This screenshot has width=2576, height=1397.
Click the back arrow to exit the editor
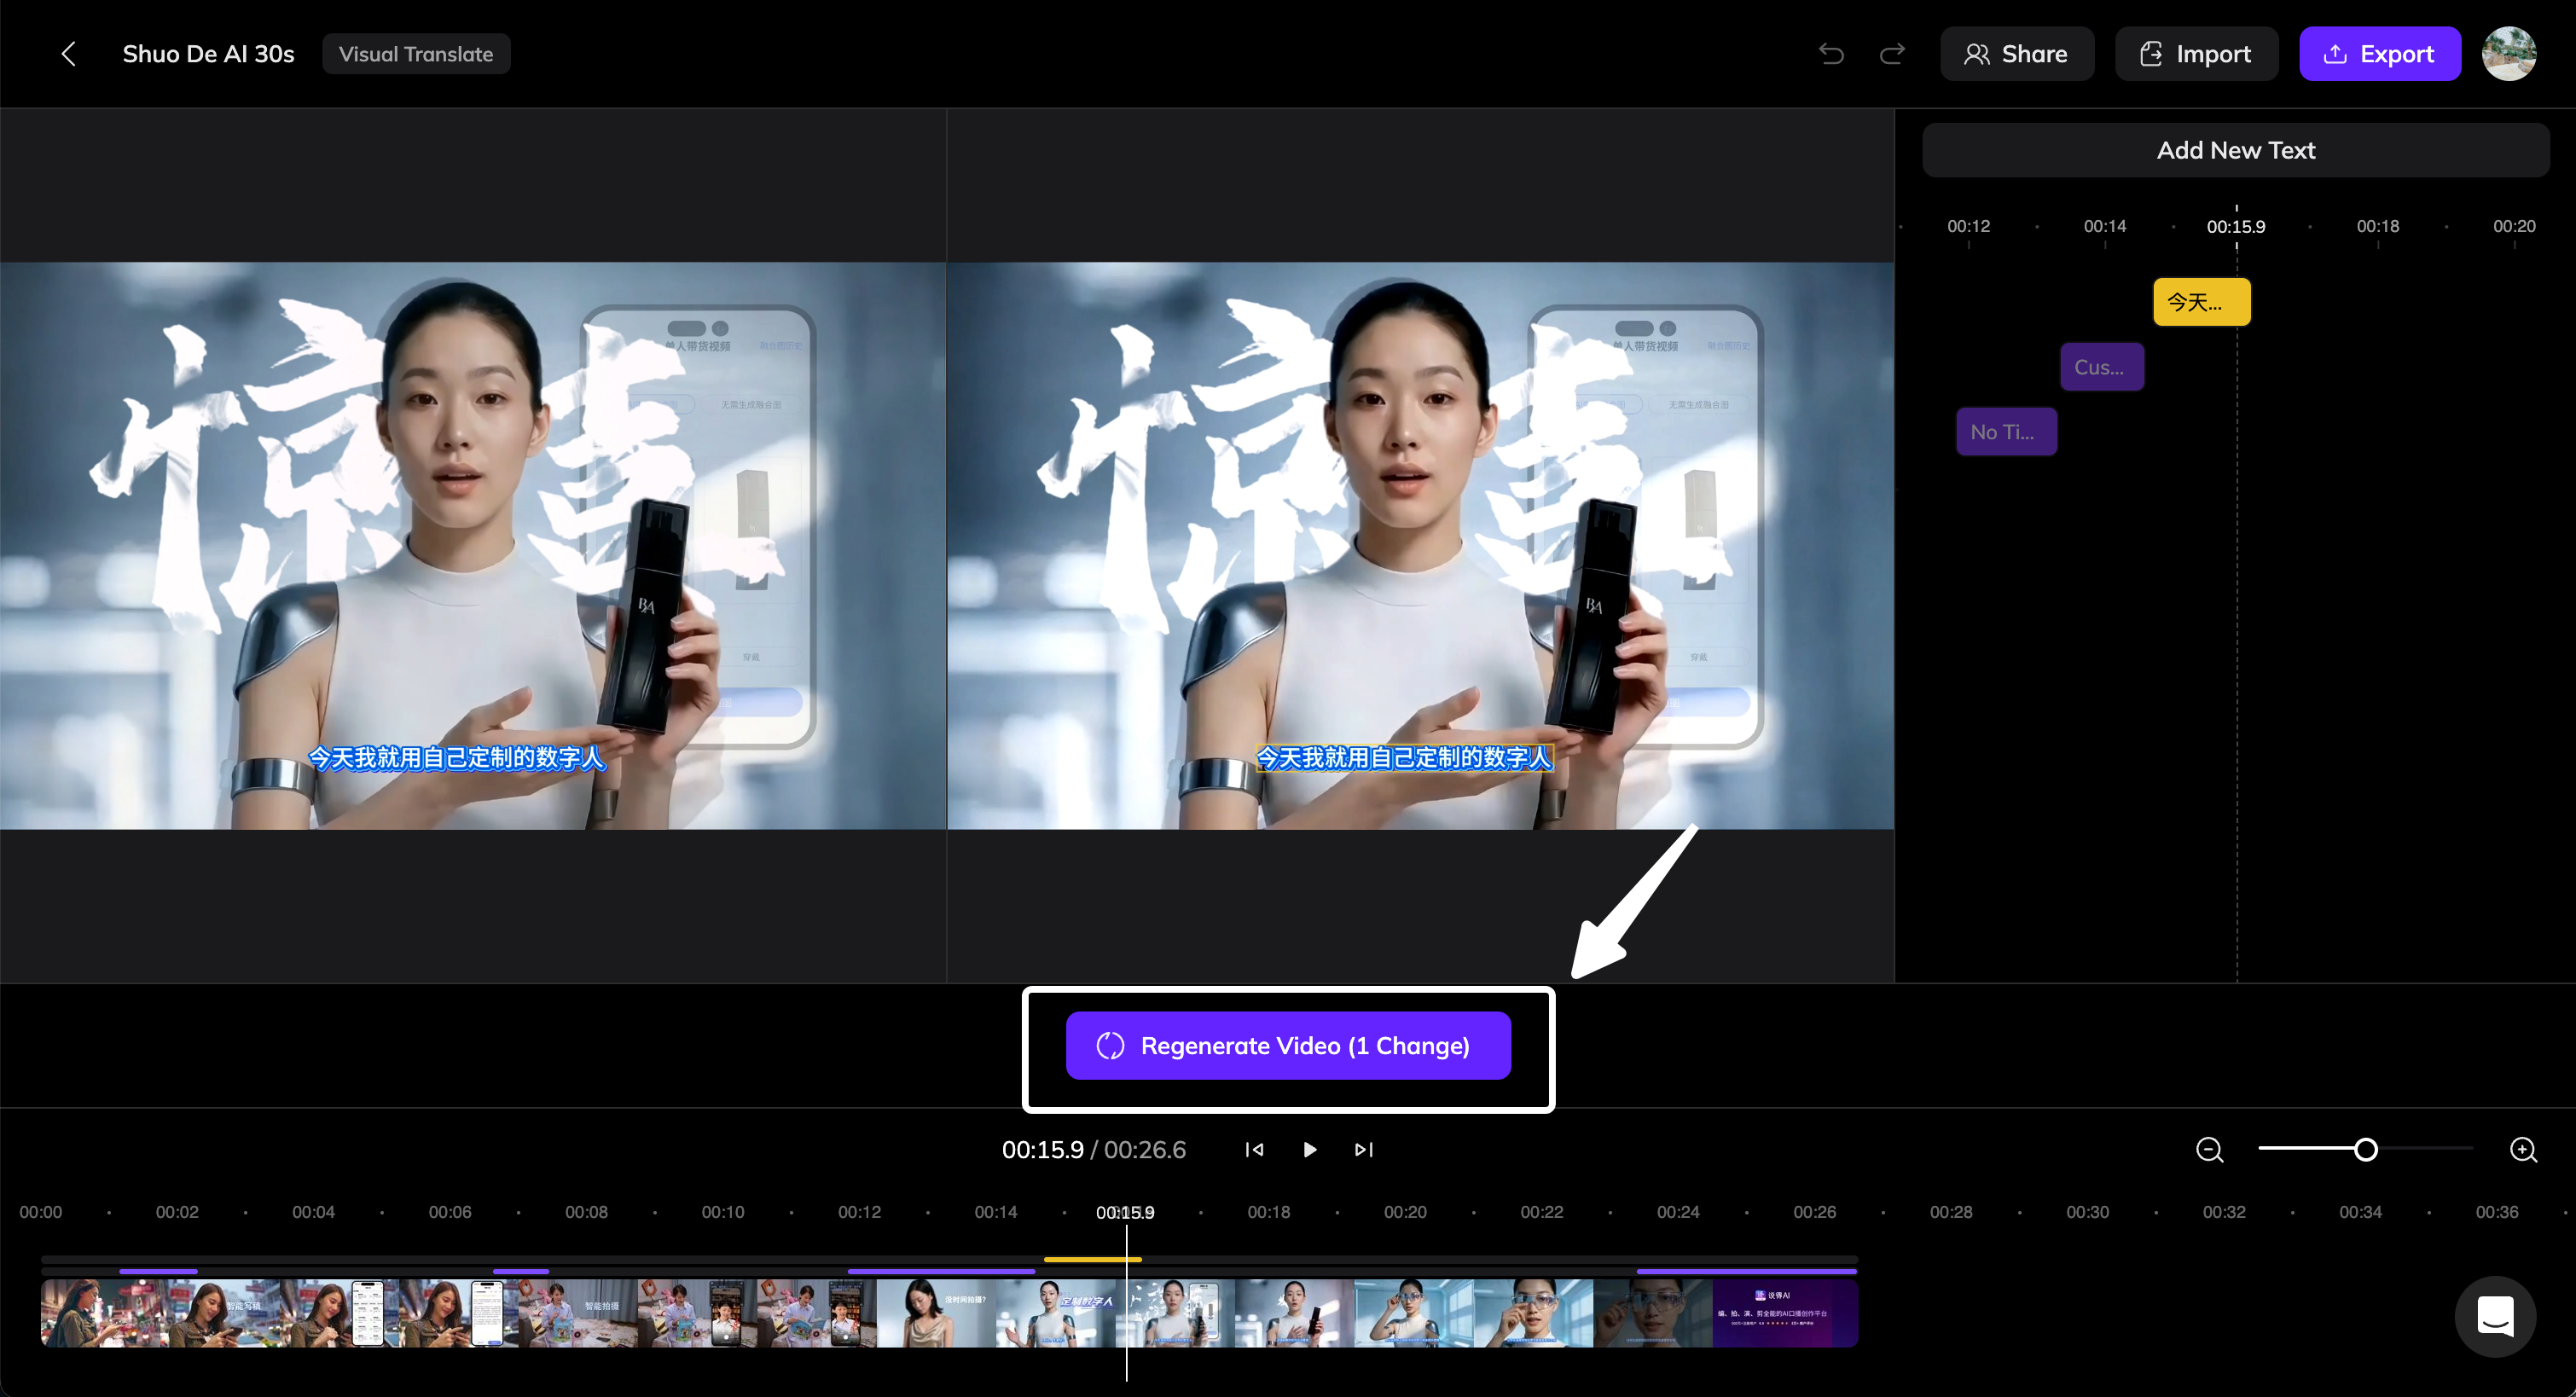[68, 53]
